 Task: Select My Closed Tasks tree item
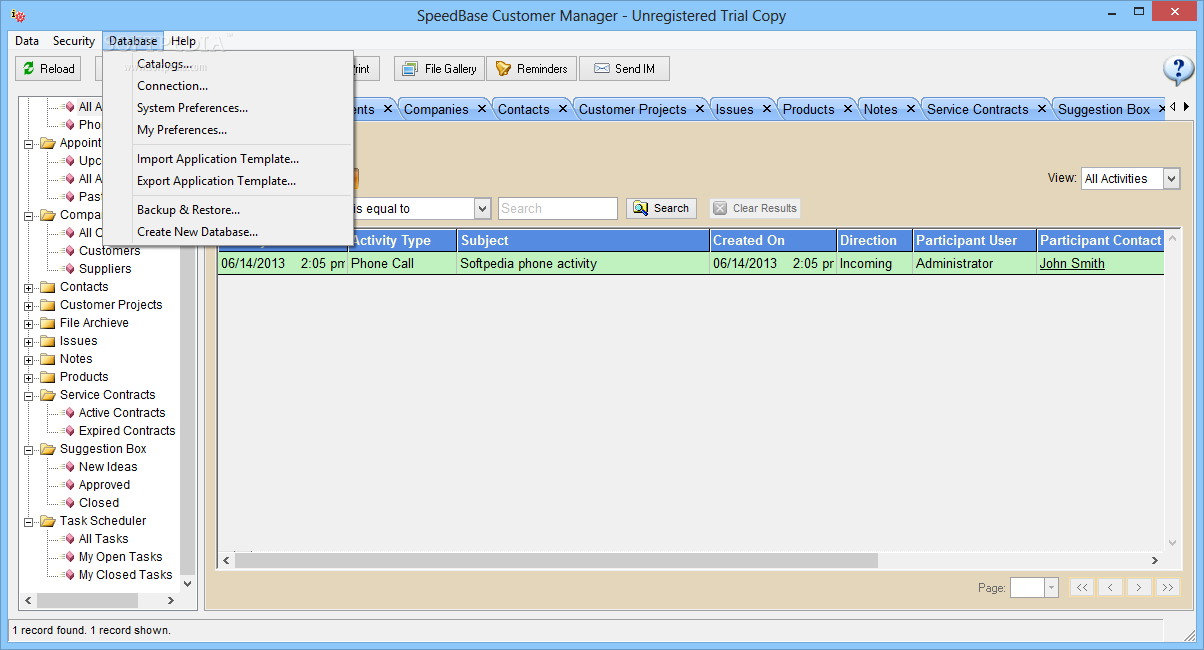[x=125, y=575]
